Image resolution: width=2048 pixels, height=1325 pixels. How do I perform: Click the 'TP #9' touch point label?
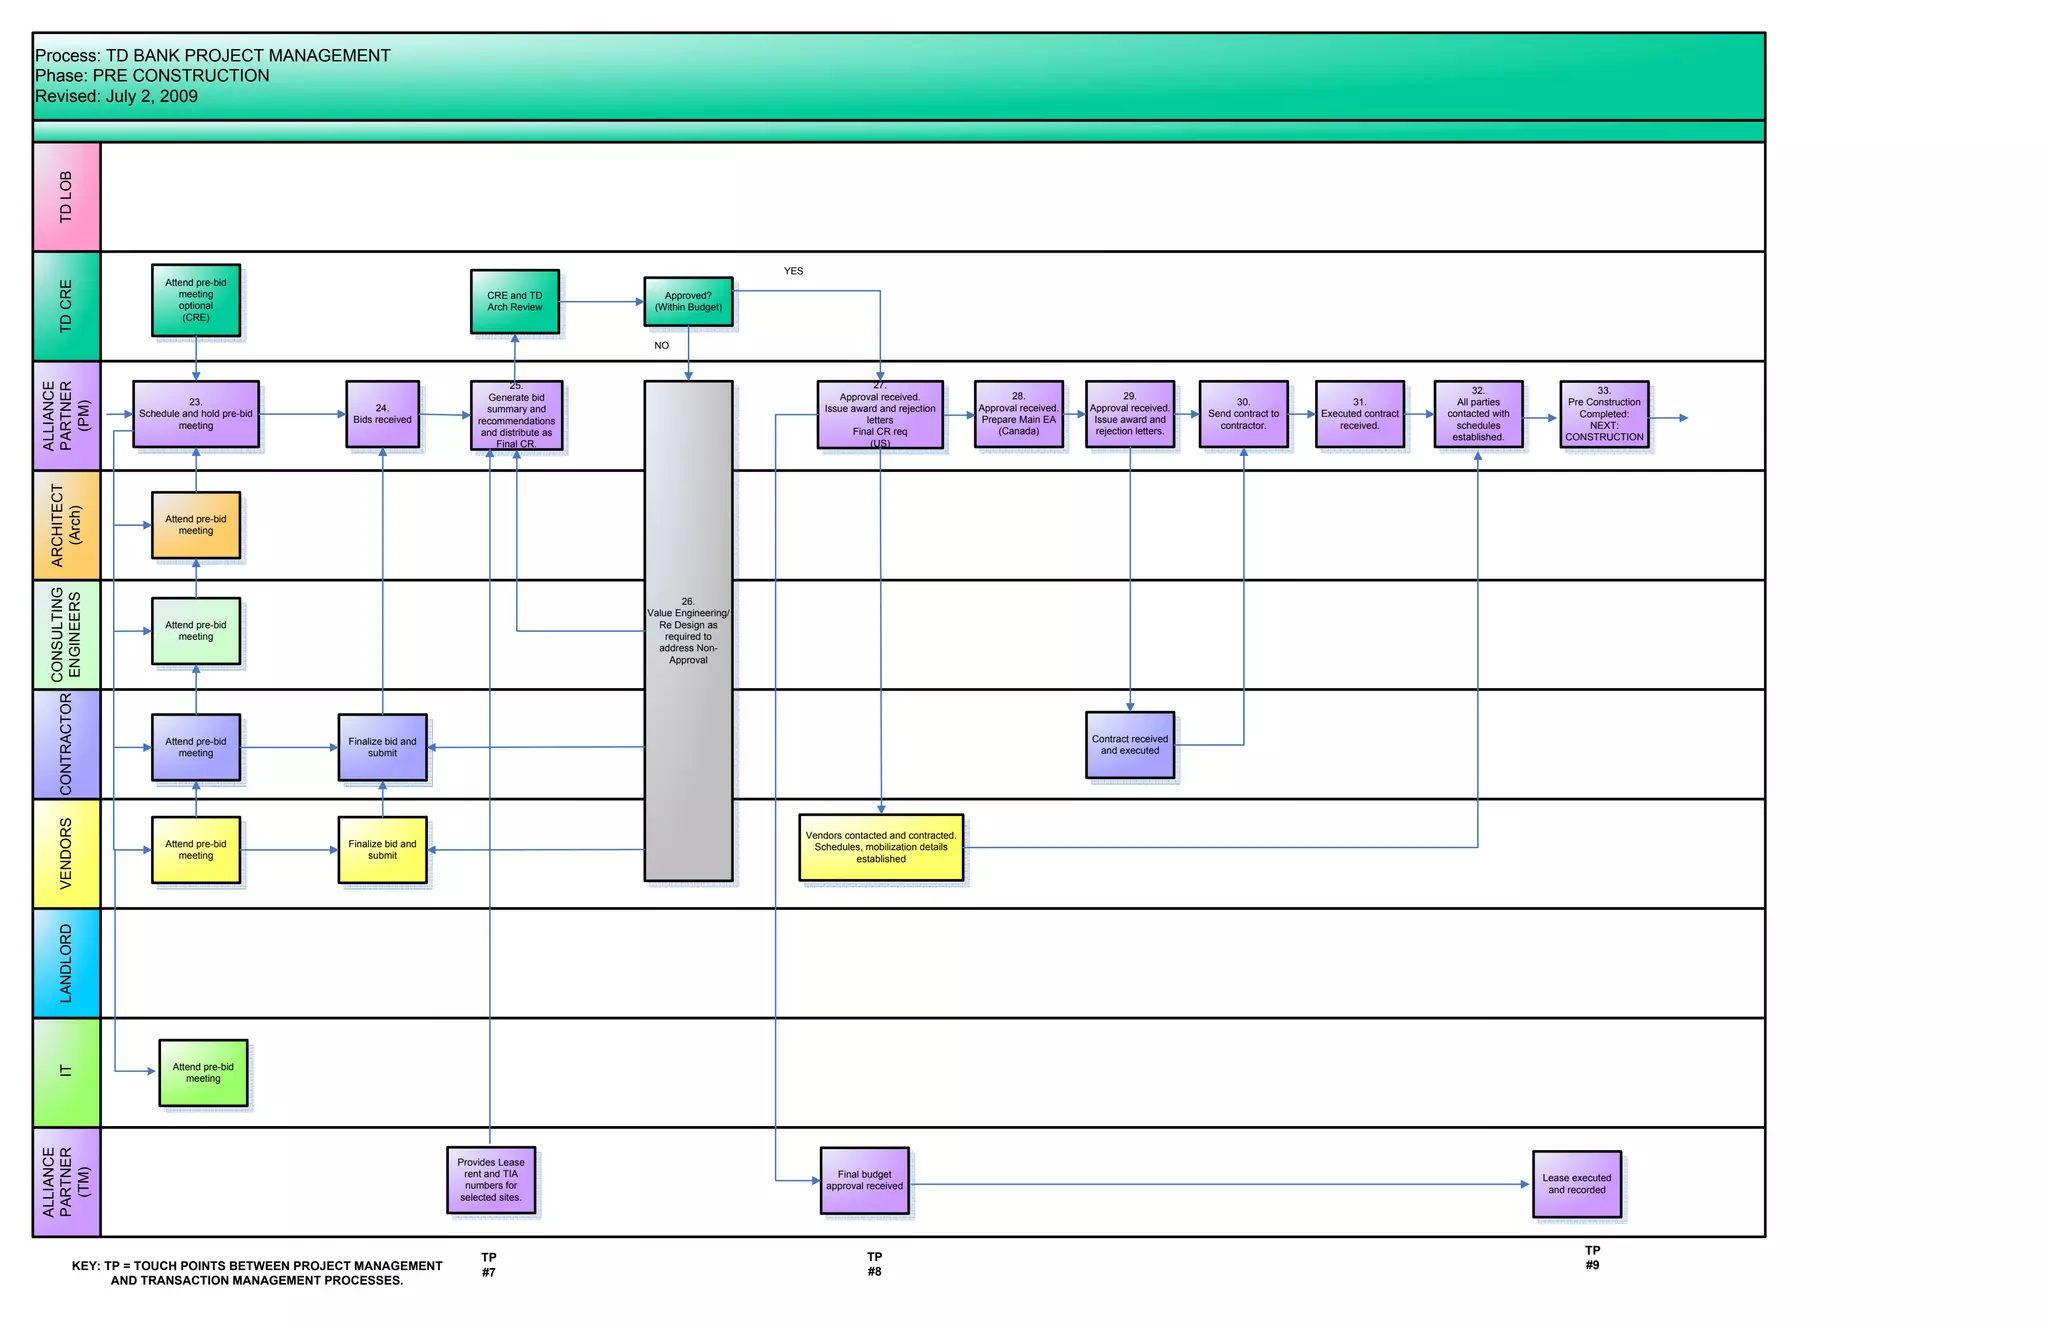[1592, 1258]
